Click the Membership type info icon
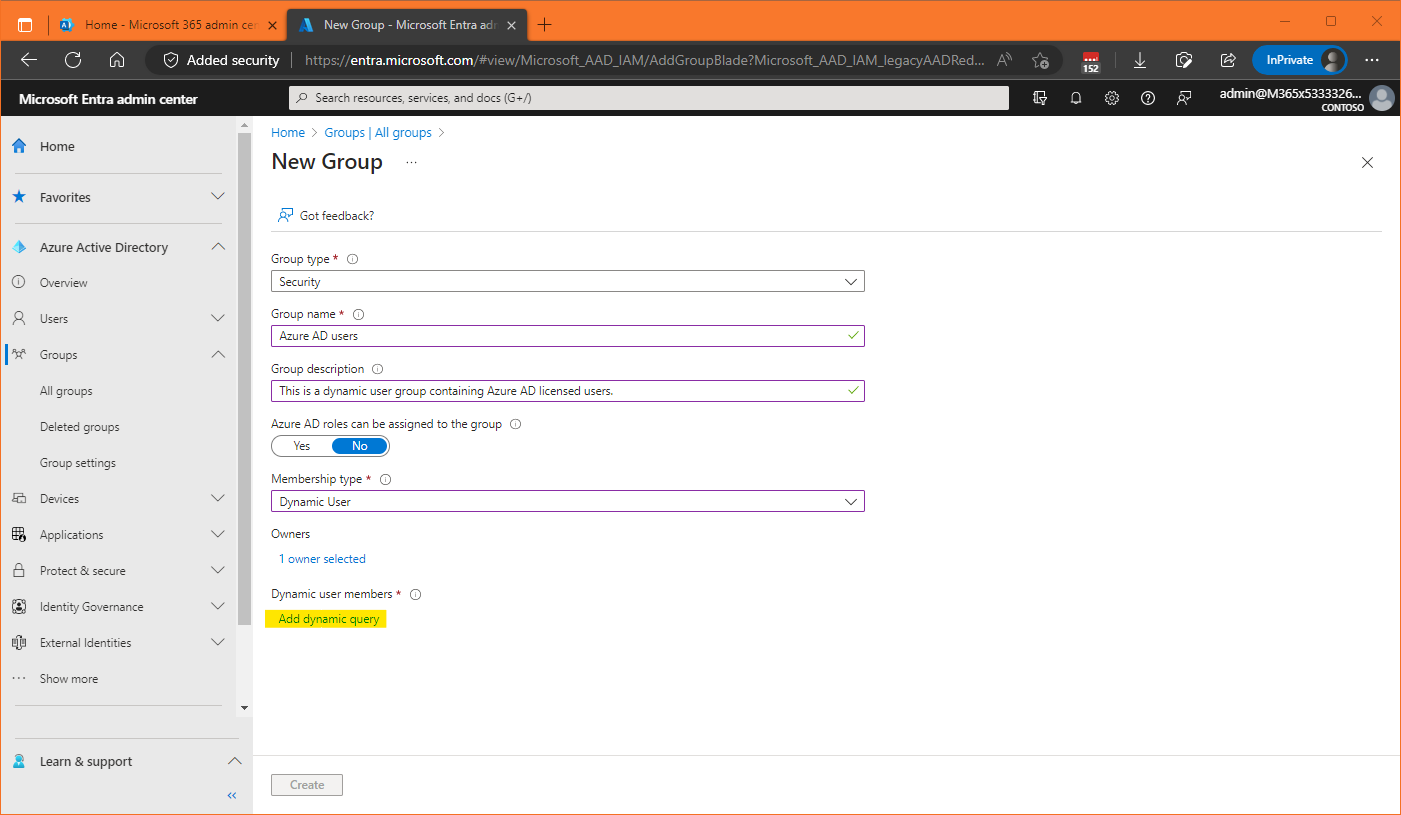This screenshot has width=1401, height=815. [x=385, y=479]
